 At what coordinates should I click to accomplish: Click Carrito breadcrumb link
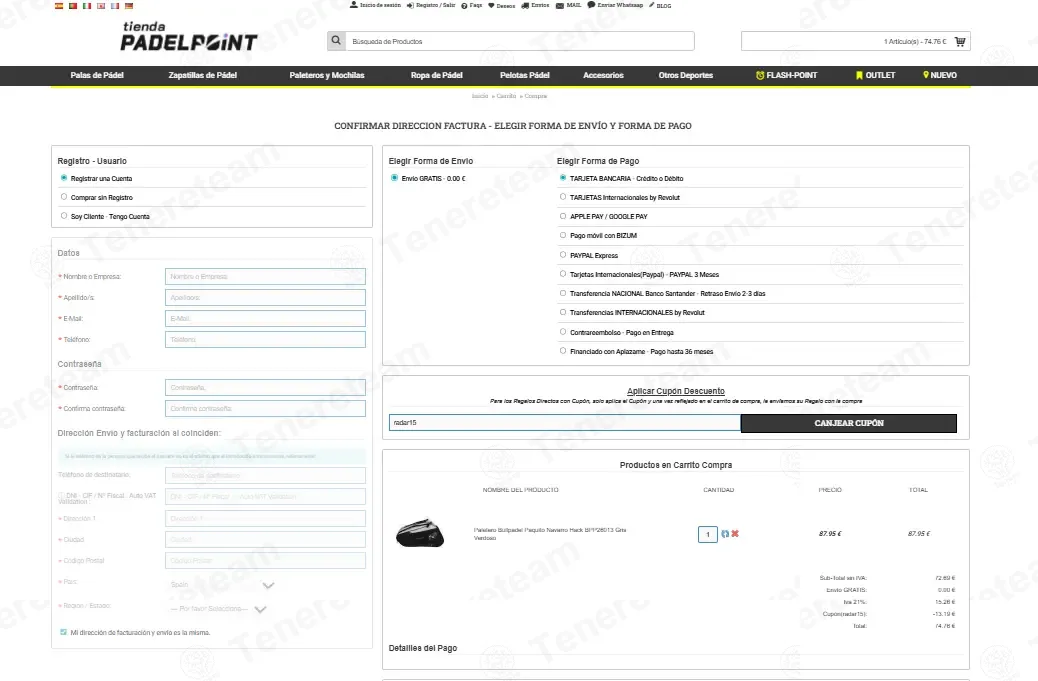point(506,96)
